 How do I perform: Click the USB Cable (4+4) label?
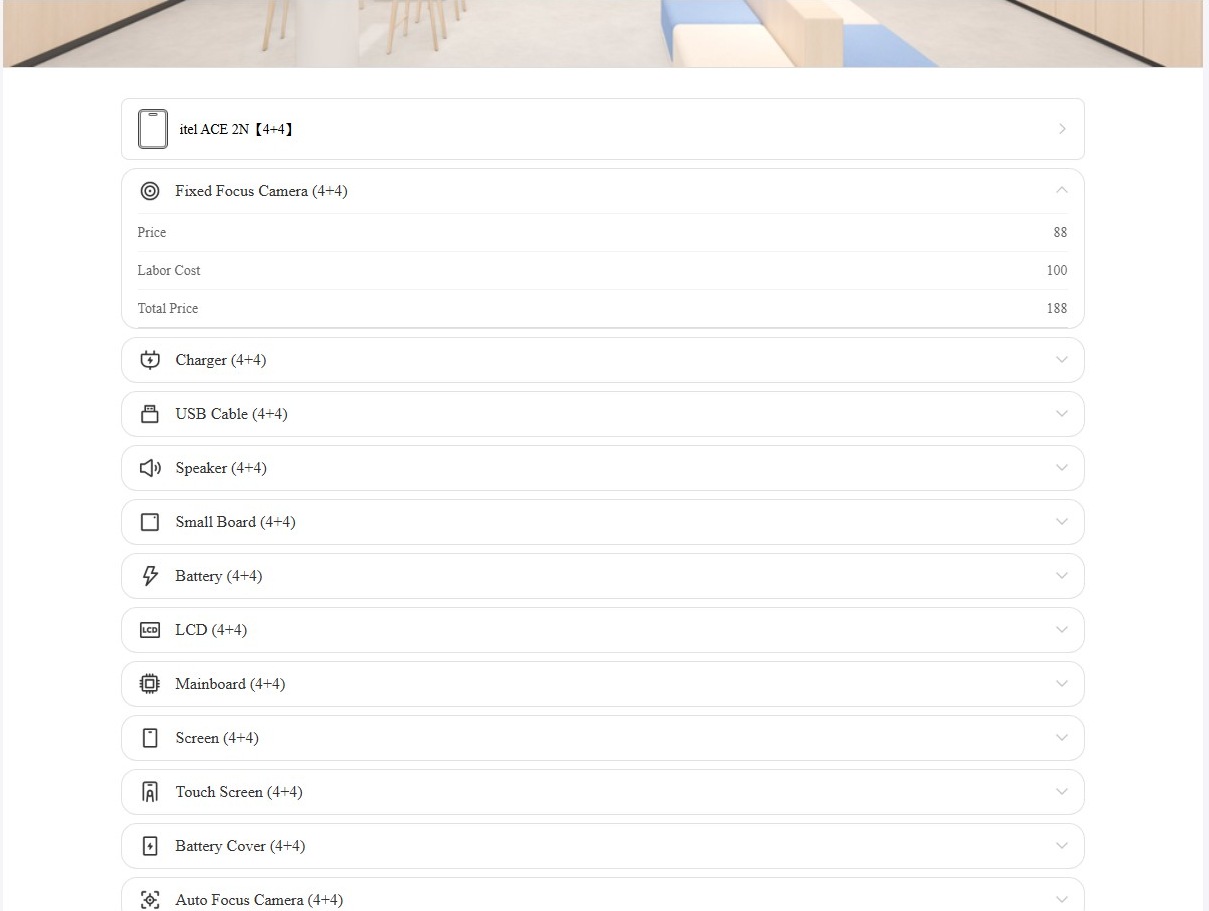click(x=231, y=414)
